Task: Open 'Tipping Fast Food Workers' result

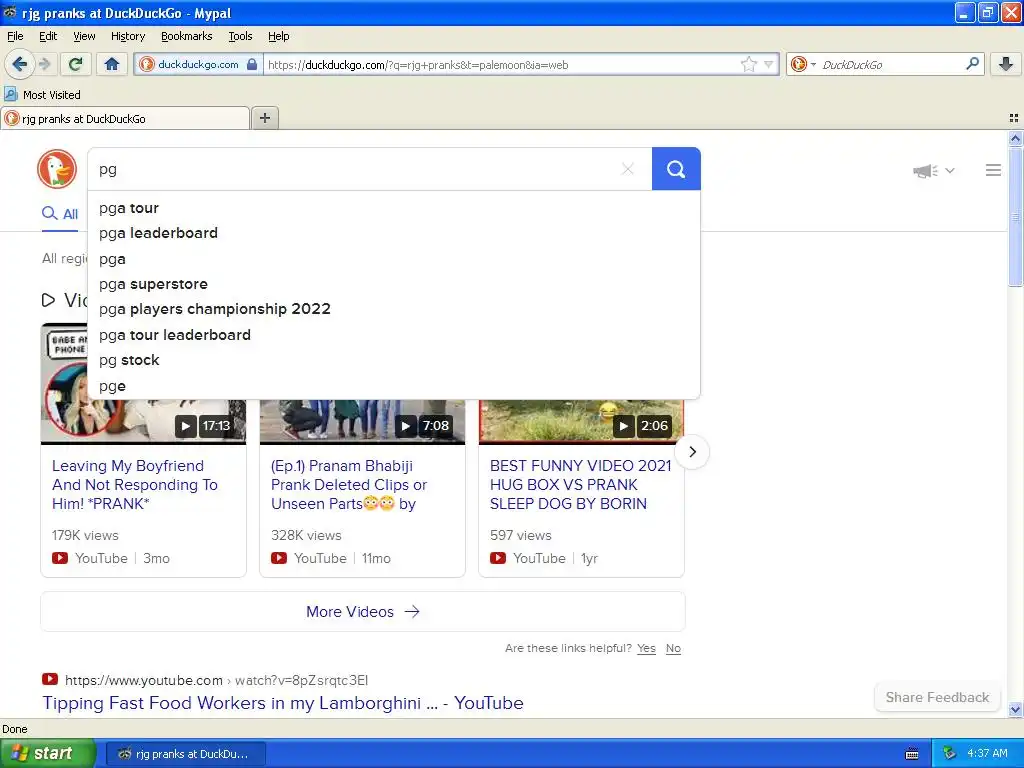Action: tap(283, 703)
